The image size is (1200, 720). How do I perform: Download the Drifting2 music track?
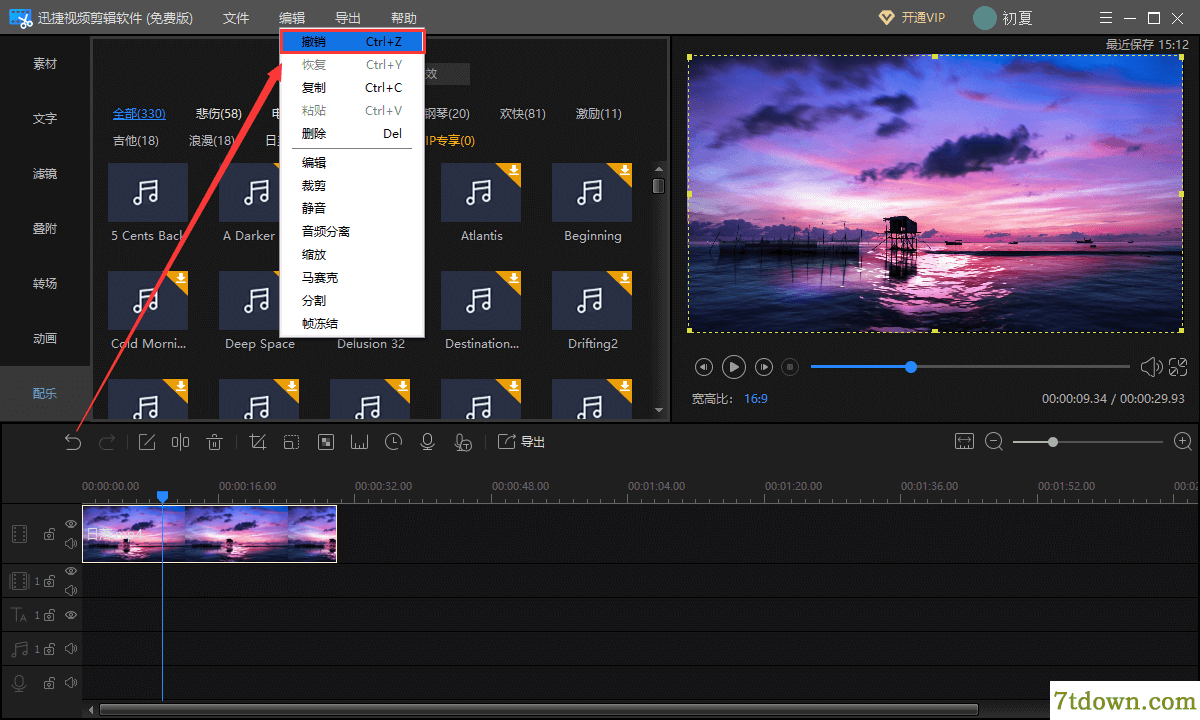tap(624, 279)
